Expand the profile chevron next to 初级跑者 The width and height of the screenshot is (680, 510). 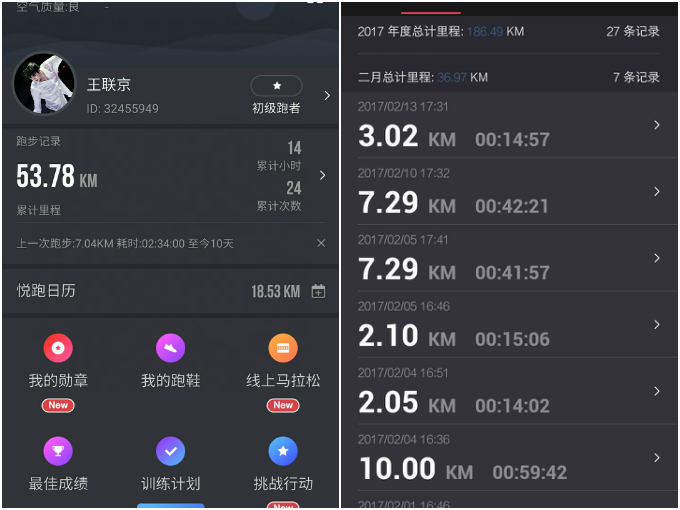coord(326,96)
